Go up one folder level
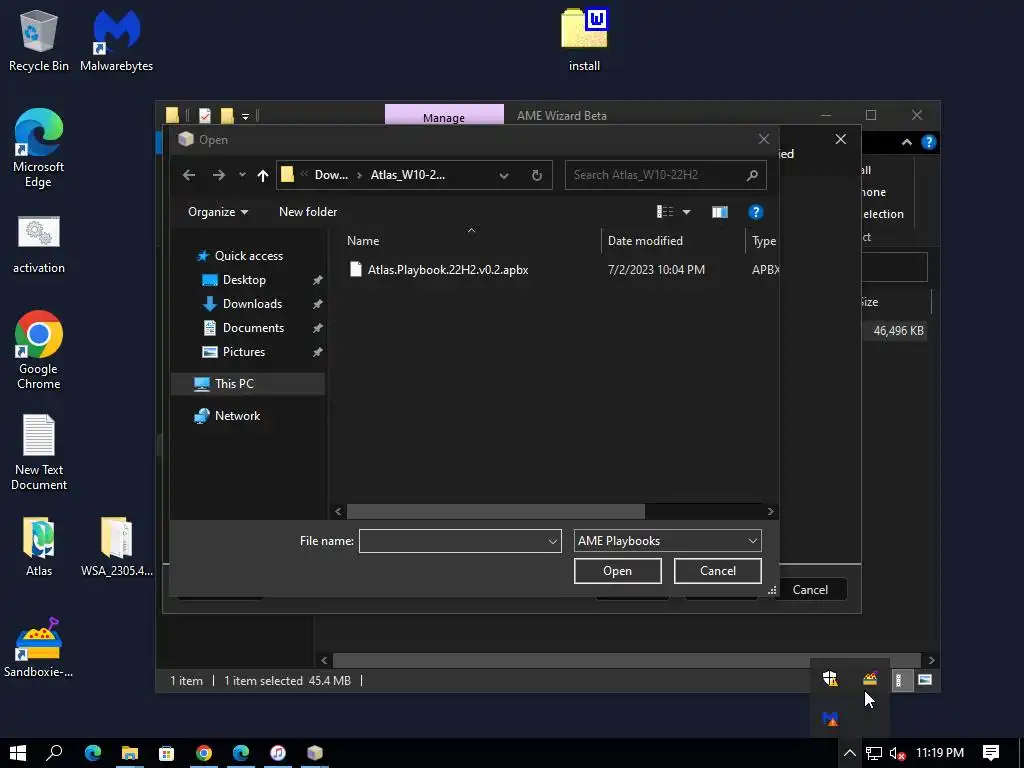Screen dimensions: 1024x768 [263, 175]
